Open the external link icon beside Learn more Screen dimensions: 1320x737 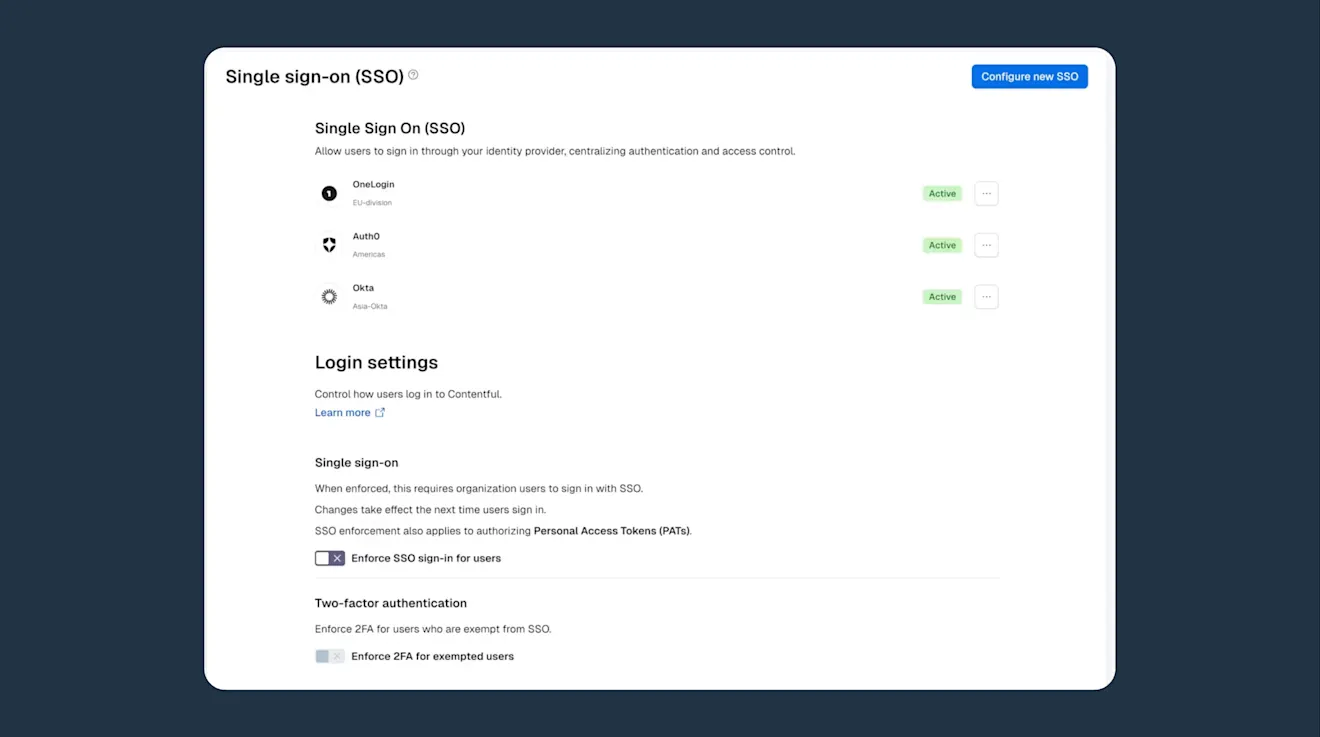click(x=380, y=413)
